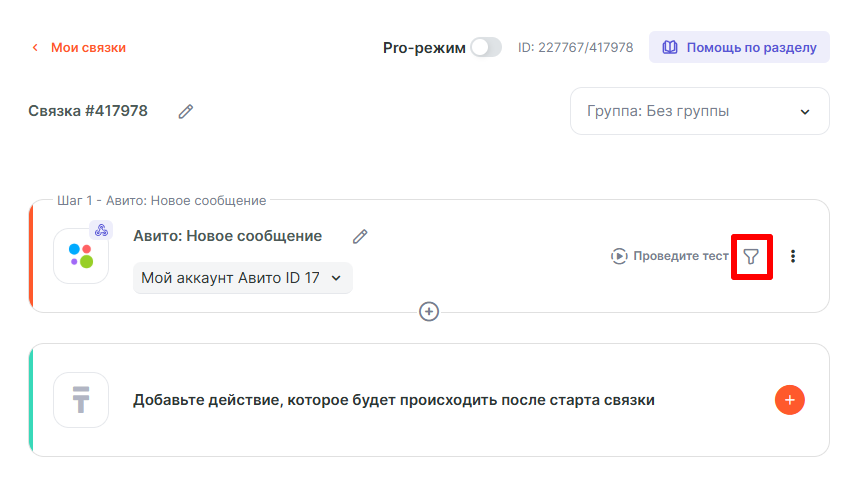Image resolution: width=854 pixels, height=482 pixels.
Task: Click pencil icon beside Авито: Новое сообщение
Action: (x=360, y=237)
